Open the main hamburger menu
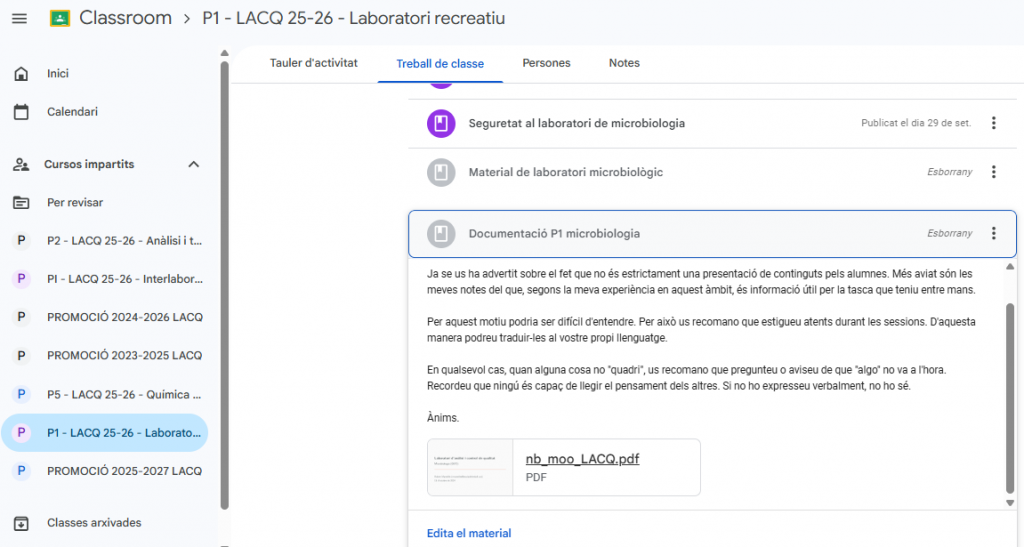The height and width of the screenshot is (547, 1024). [19, 18]
